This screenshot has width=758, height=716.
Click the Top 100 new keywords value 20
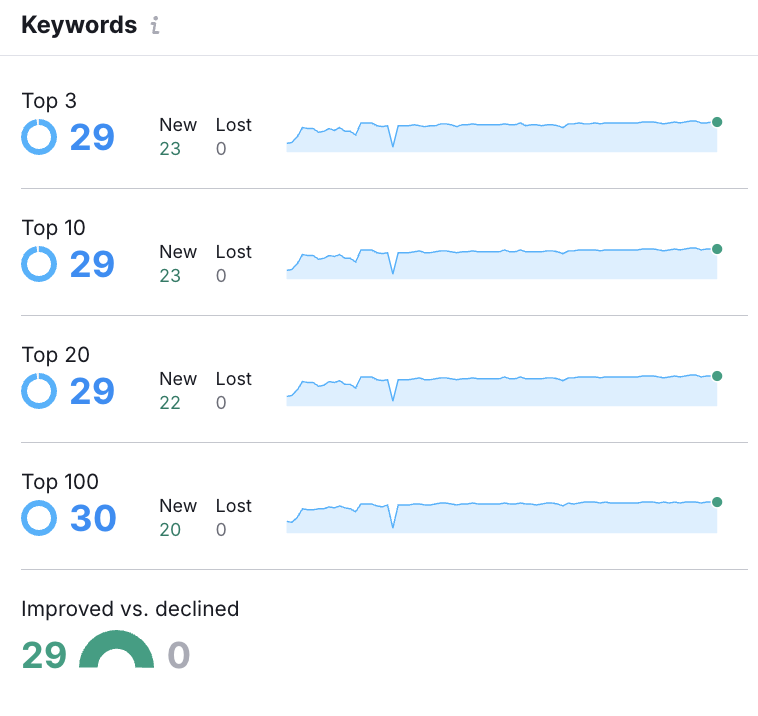pyautogui.click(x=170, y=530)
